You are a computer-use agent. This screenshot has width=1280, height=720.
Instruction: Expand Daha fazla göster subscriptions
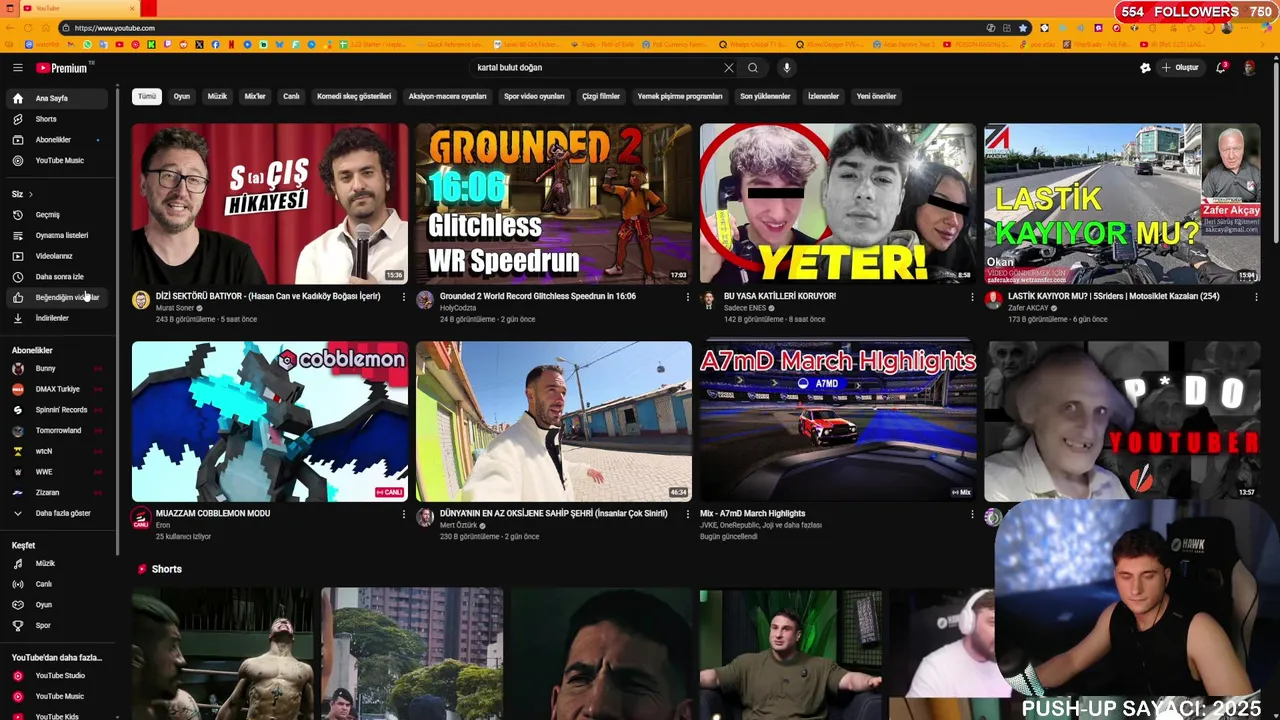click(x=58, y=513)
